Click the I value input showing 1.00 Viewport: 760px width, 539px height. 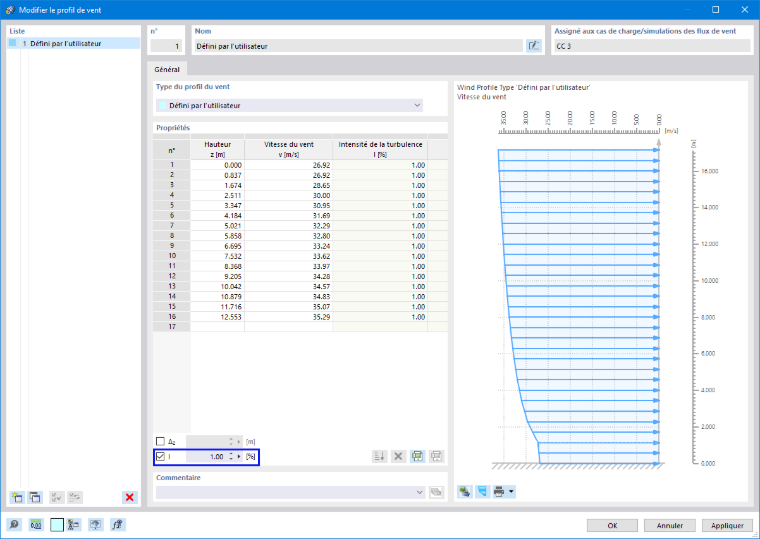point(206,457)
